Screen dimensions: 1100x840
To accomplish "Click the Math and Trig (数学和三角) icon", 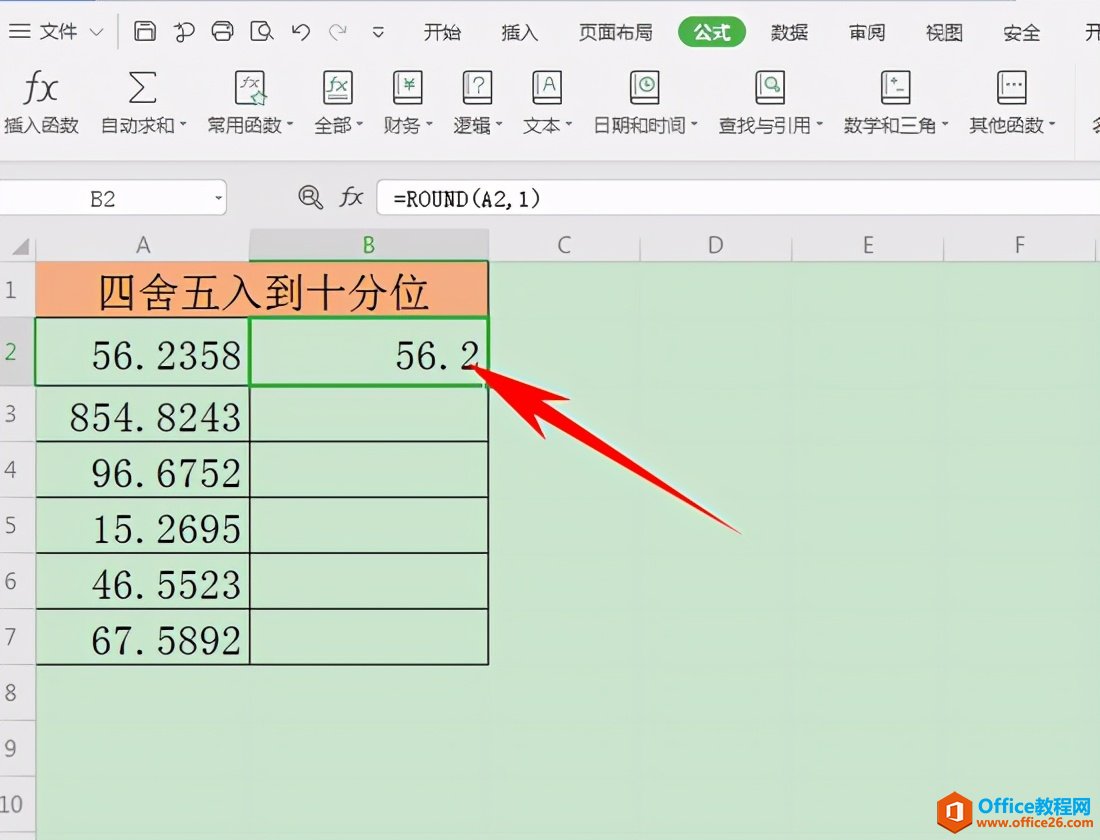I will pos(895,90).
